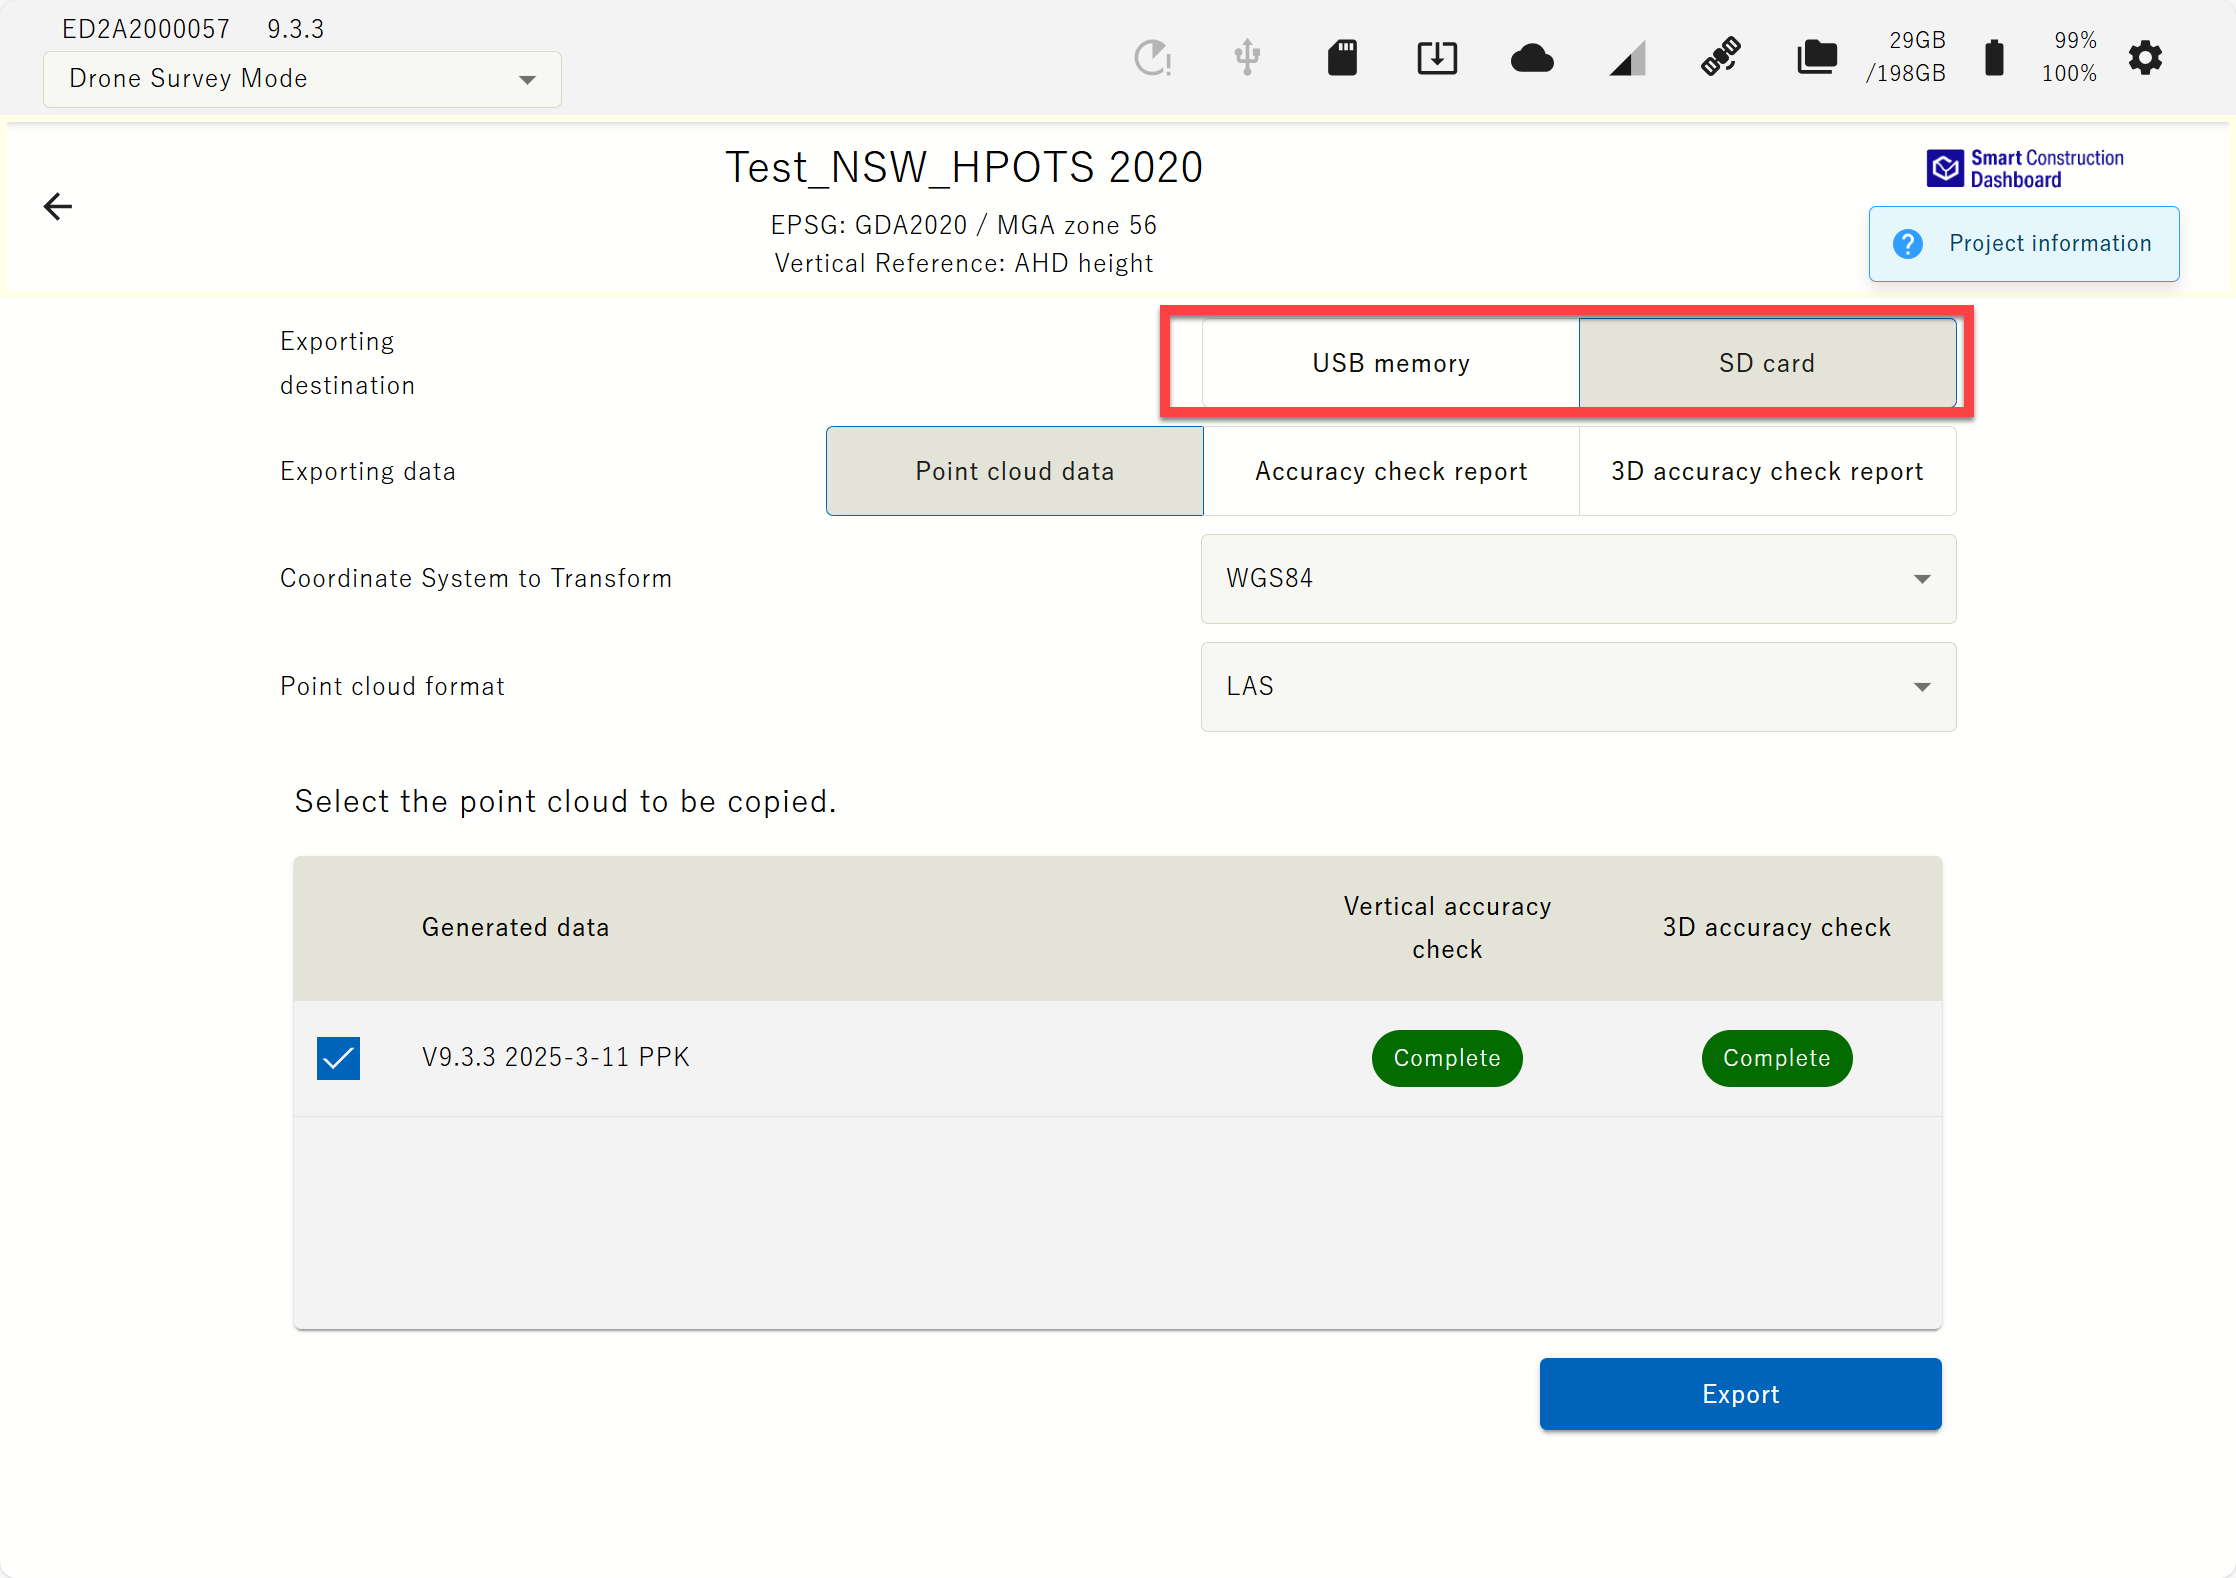Screen dimensions: 2236x1578
Task: Check the battery status icon
Action: pos(1994,58)
